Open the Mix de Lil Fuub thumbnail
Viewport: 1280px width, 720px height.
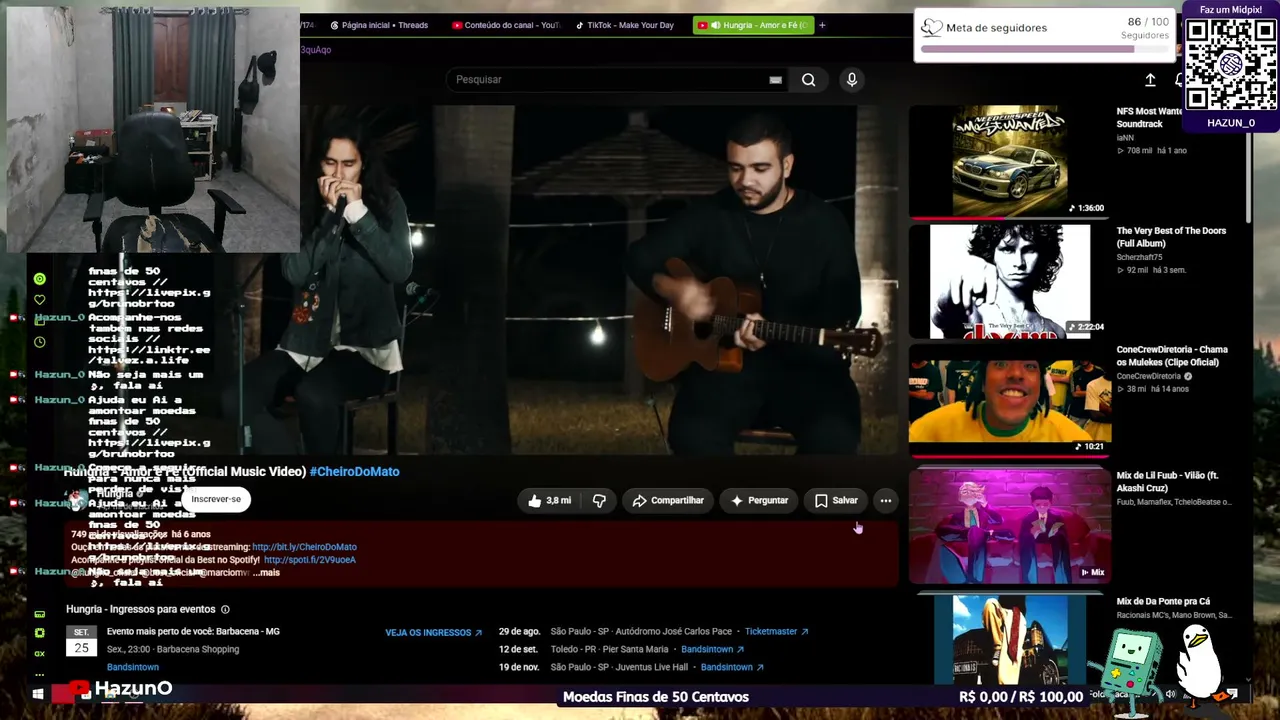pyautogui.click(x=1010, y=525)
